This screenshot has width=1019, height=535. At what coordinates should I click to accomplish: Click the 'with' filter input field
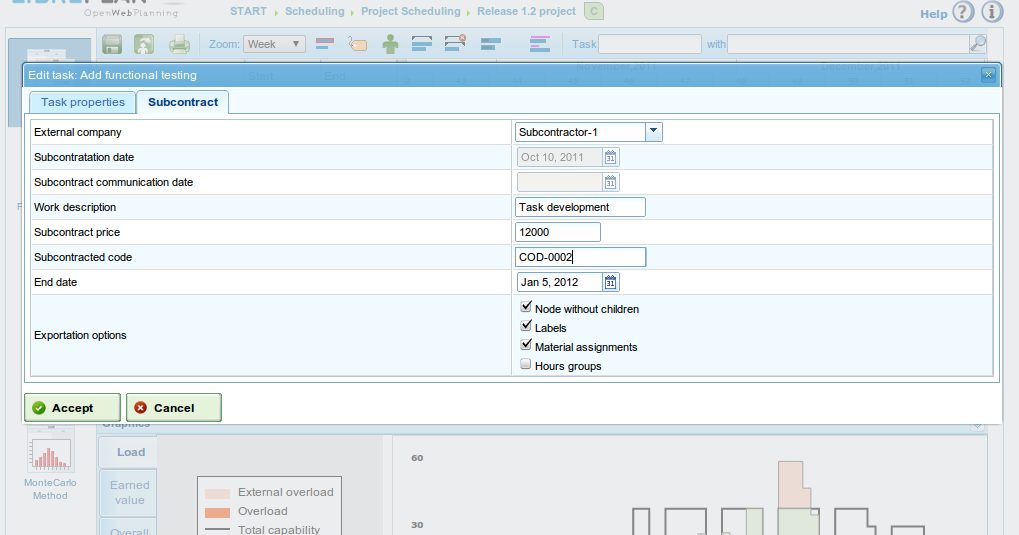point(848,44)
